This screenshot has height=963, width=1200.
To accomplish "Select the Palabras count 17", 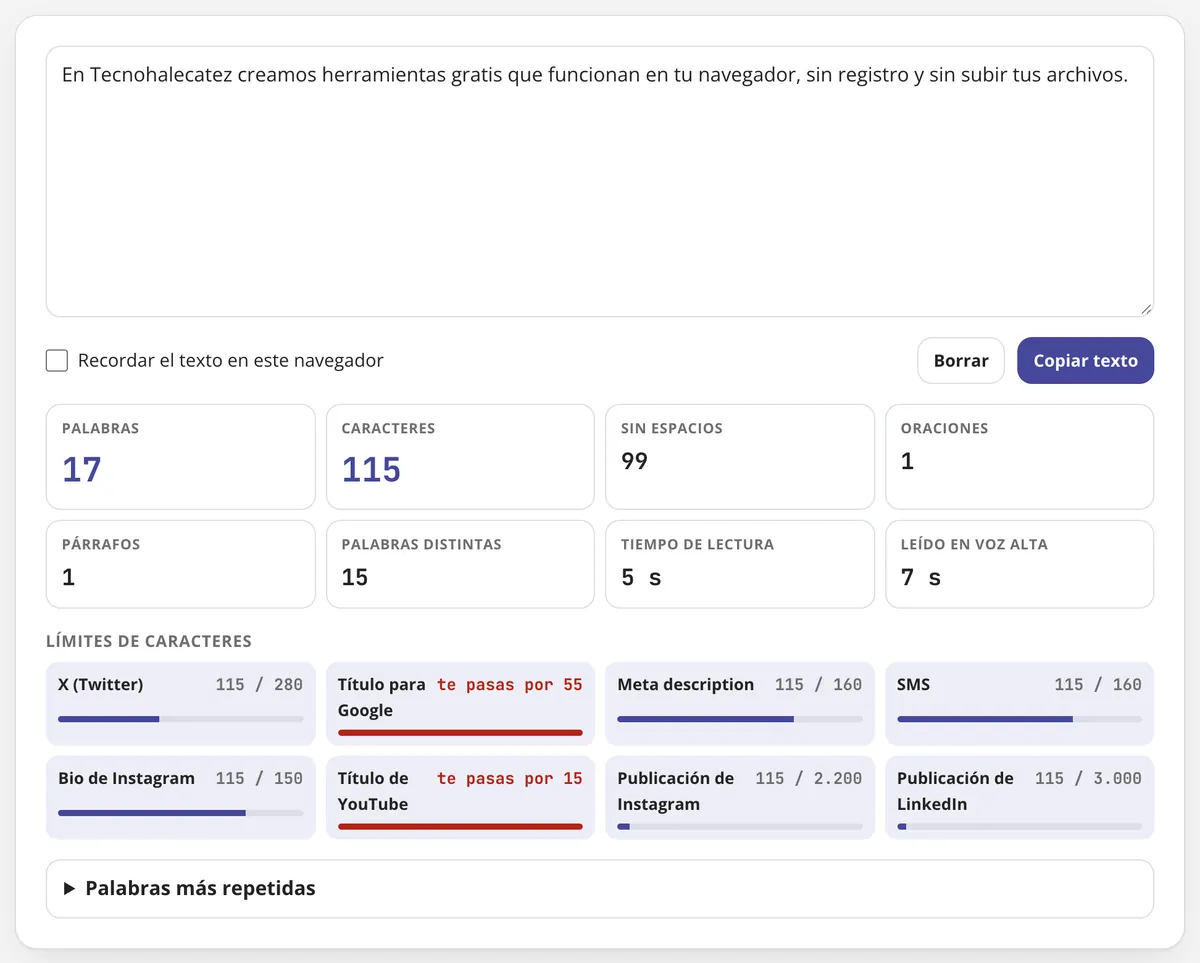I will [82, 469].
